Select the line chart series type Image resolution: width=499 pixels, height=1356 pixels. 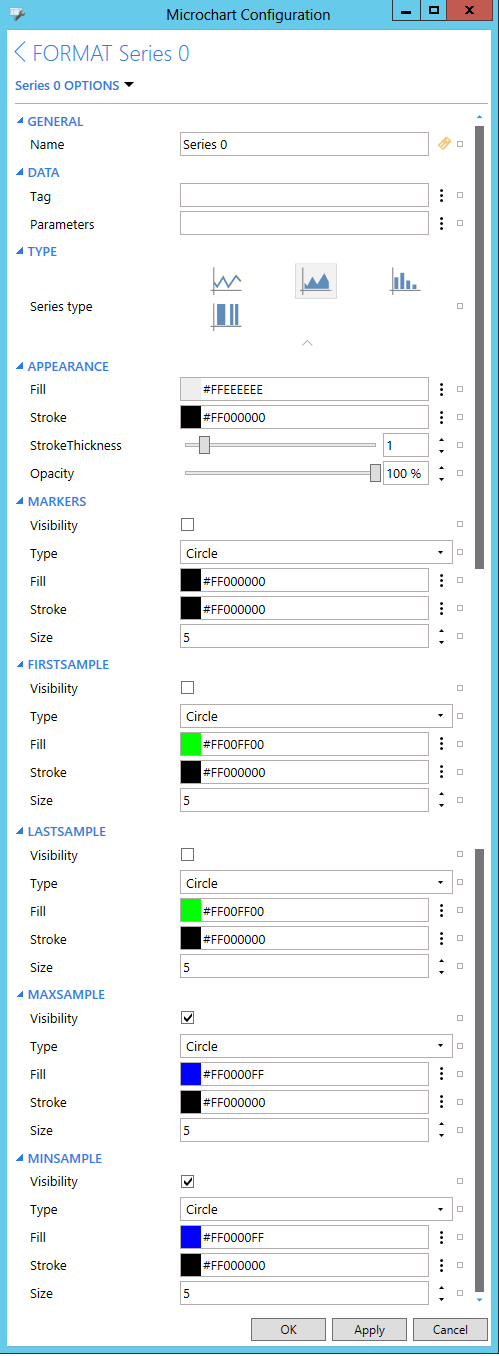[226, 281]
